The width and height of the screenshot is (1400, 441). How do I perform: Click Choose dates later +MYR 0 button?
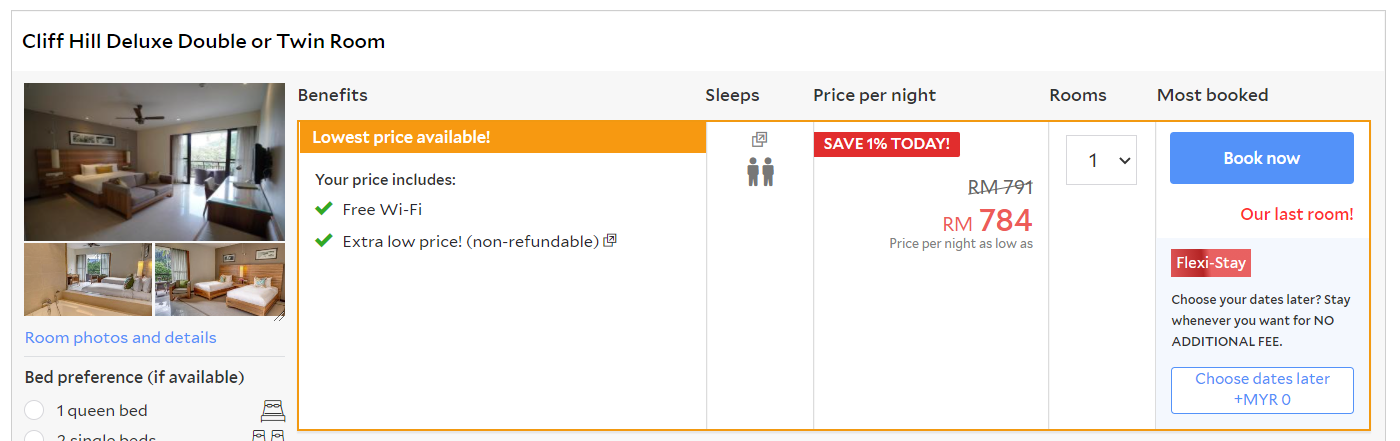tap(1262, 390)
